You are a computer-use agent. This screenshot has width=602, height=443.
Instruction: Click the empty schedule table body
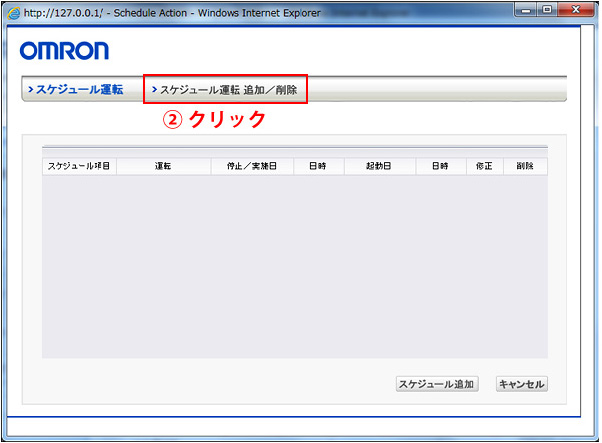click(x=294, y=265)
